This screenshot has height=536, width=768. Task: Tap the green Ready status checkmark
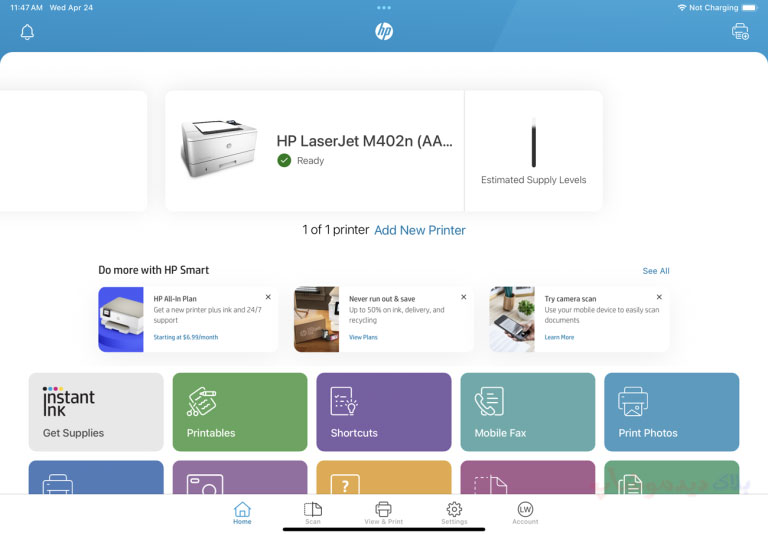[x=284, y=160]
